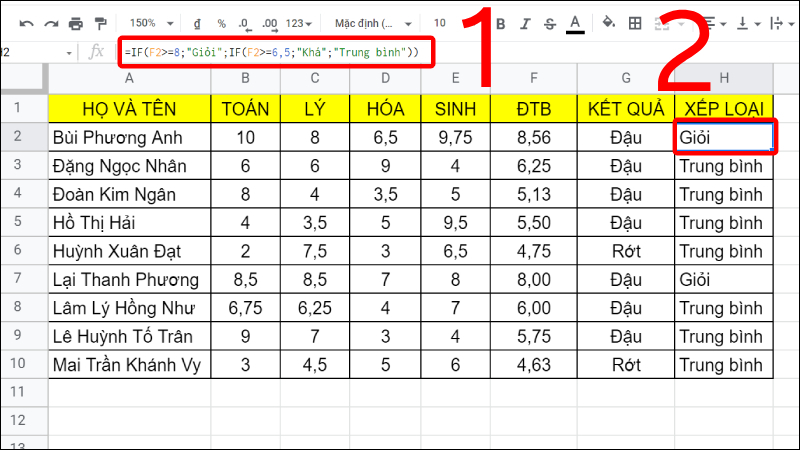The height and width of the screenshot is (450, 800).
Task: Open the 150% zoom dropdown
Action: [x=150, y=22]
